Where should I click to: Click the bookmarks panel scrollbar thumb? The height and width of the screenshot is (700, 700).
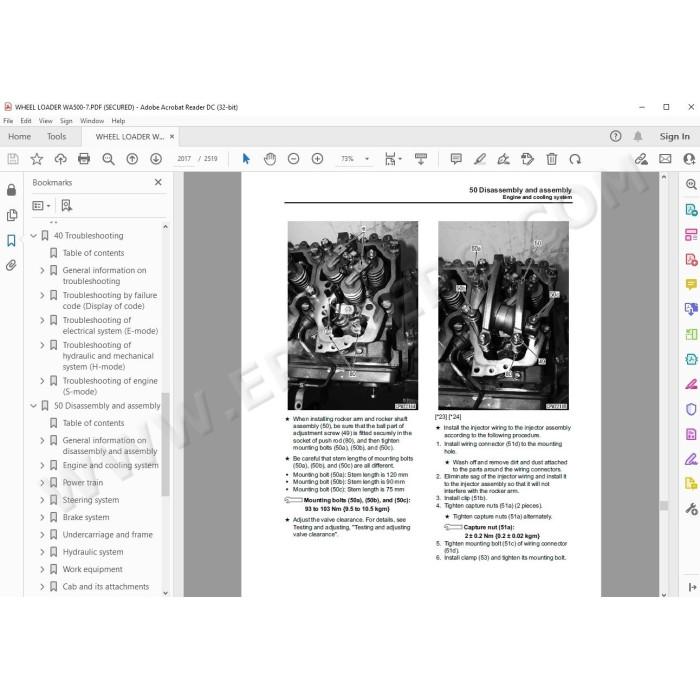(x=165, y=444)
